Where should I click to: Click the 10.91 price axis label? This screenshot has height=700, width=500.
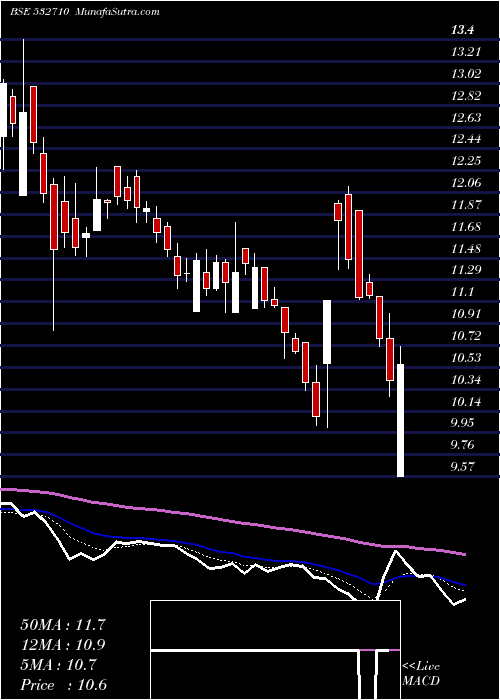[466, 314]
